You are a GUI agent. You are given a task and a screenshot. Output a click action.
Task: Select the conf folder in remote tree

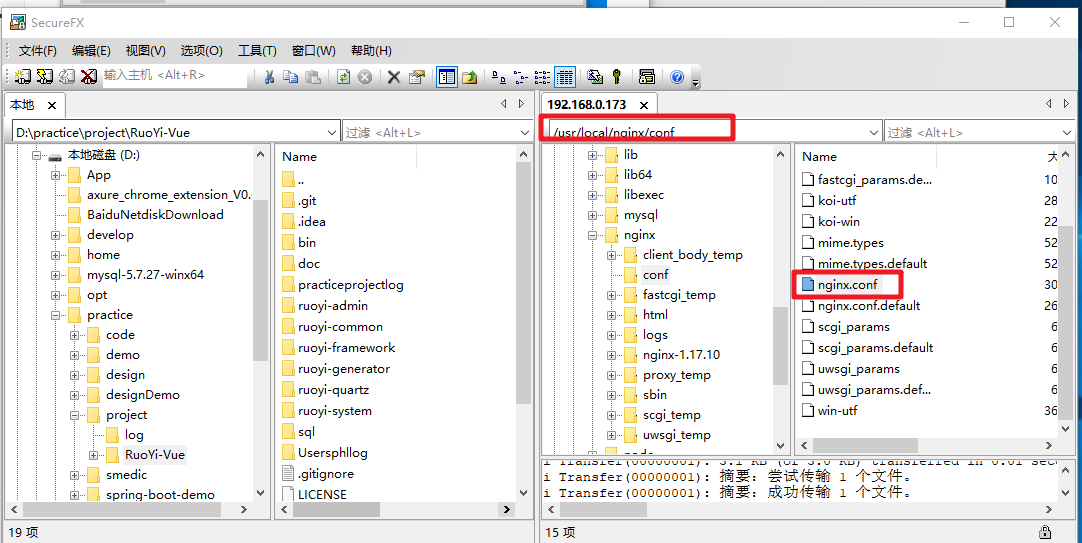click(x=656, y=275)
